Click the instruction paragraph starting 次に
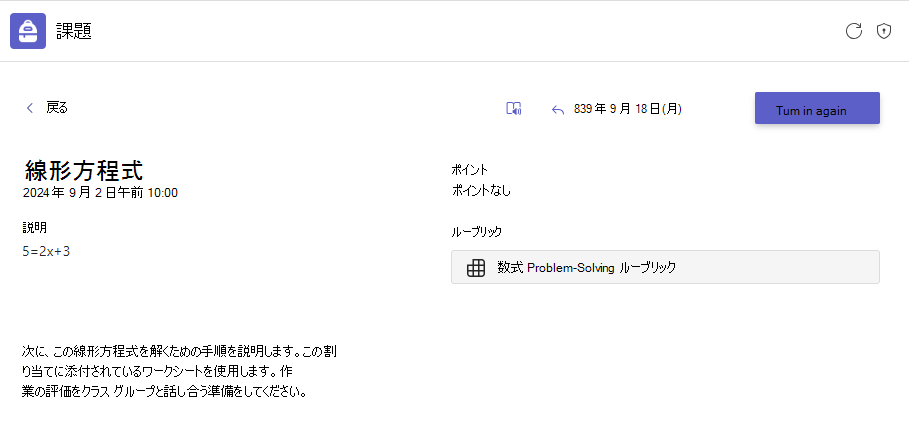Screen dimensions: 909x427 pos(179,371)
